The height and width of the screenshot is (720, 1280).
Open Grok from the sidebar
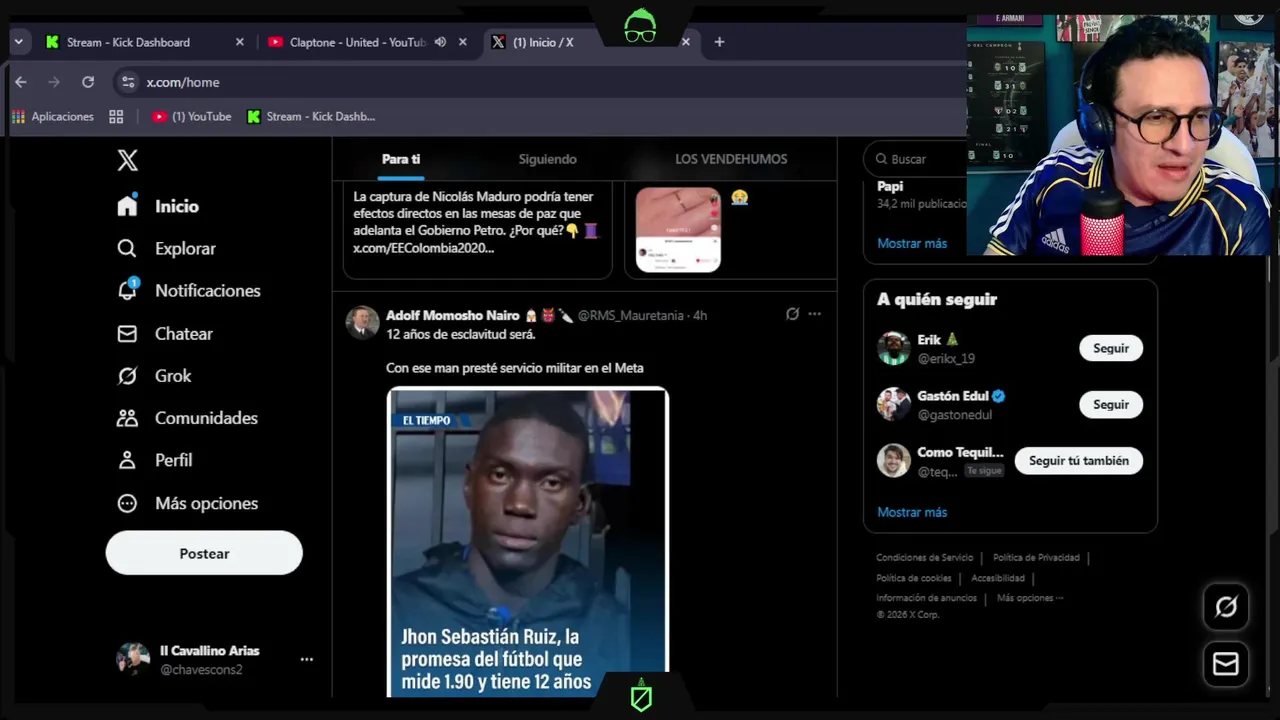(154, 376)
